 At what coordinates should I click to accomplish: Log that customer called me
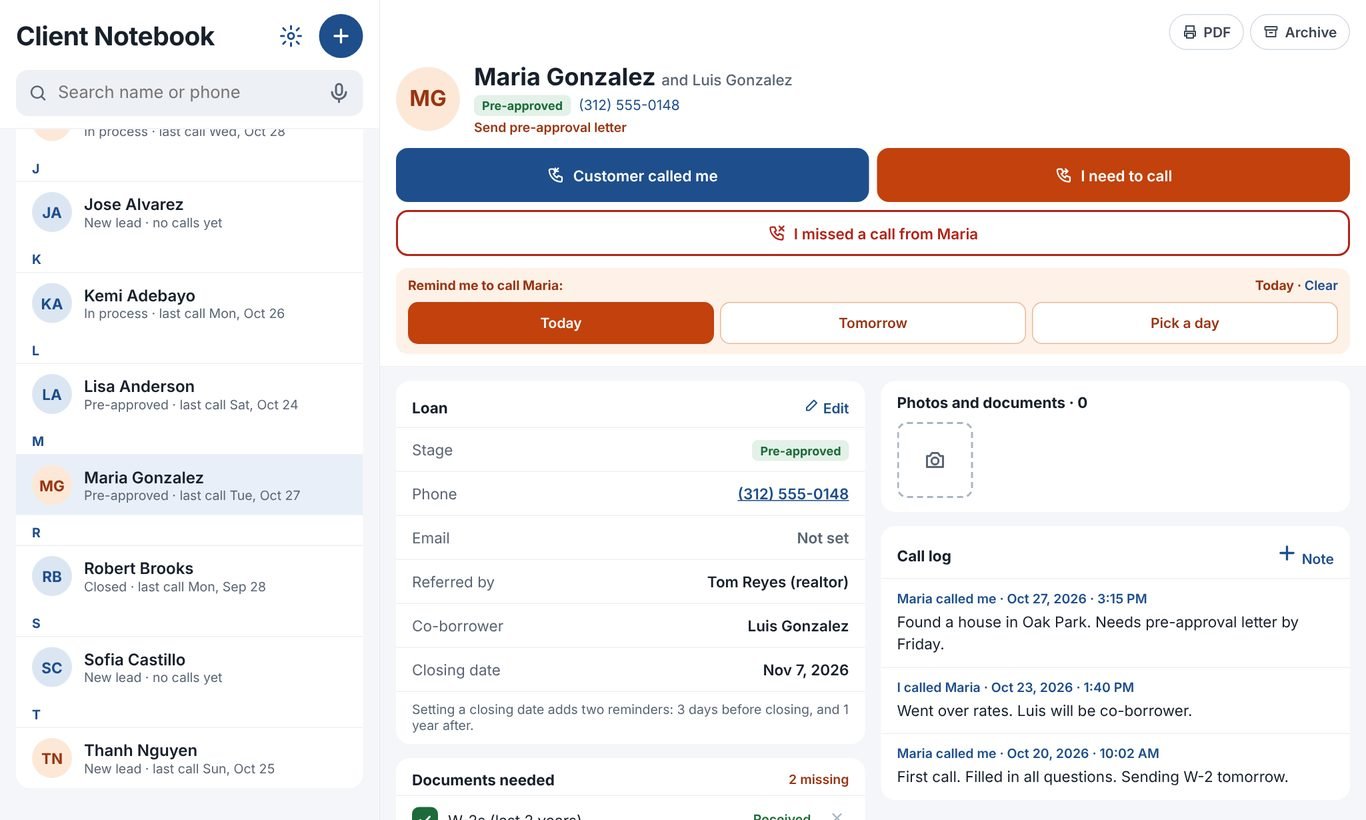[632, 175]
